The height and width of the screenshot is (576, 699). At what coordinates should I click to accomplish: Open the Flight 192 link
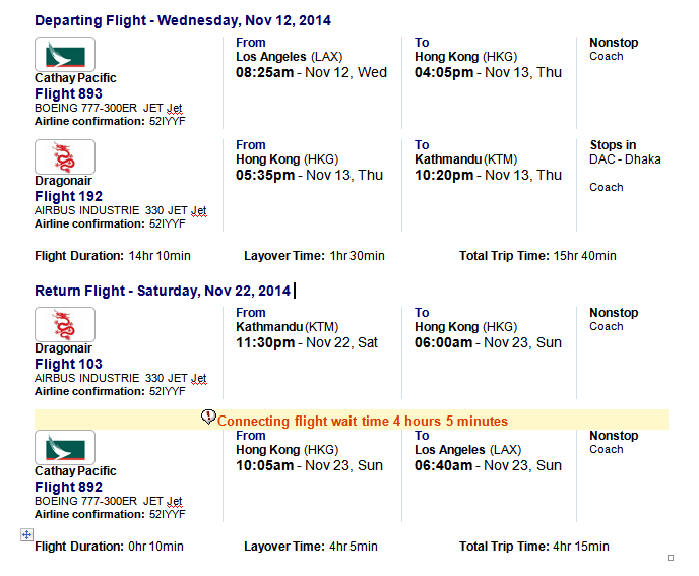click(x=69, y=196)
